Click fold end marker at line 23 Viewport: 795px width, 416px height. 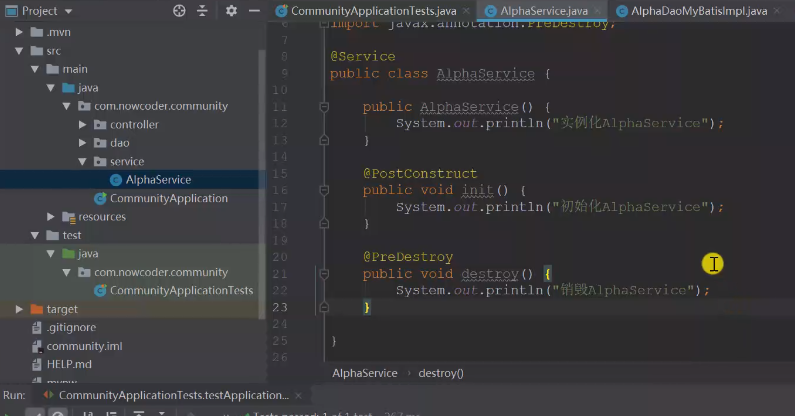324,307
